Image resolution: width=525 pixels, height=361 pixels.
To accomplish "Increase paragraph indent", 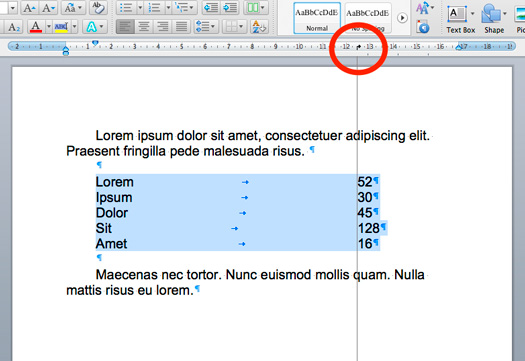I will coord(230,7).
